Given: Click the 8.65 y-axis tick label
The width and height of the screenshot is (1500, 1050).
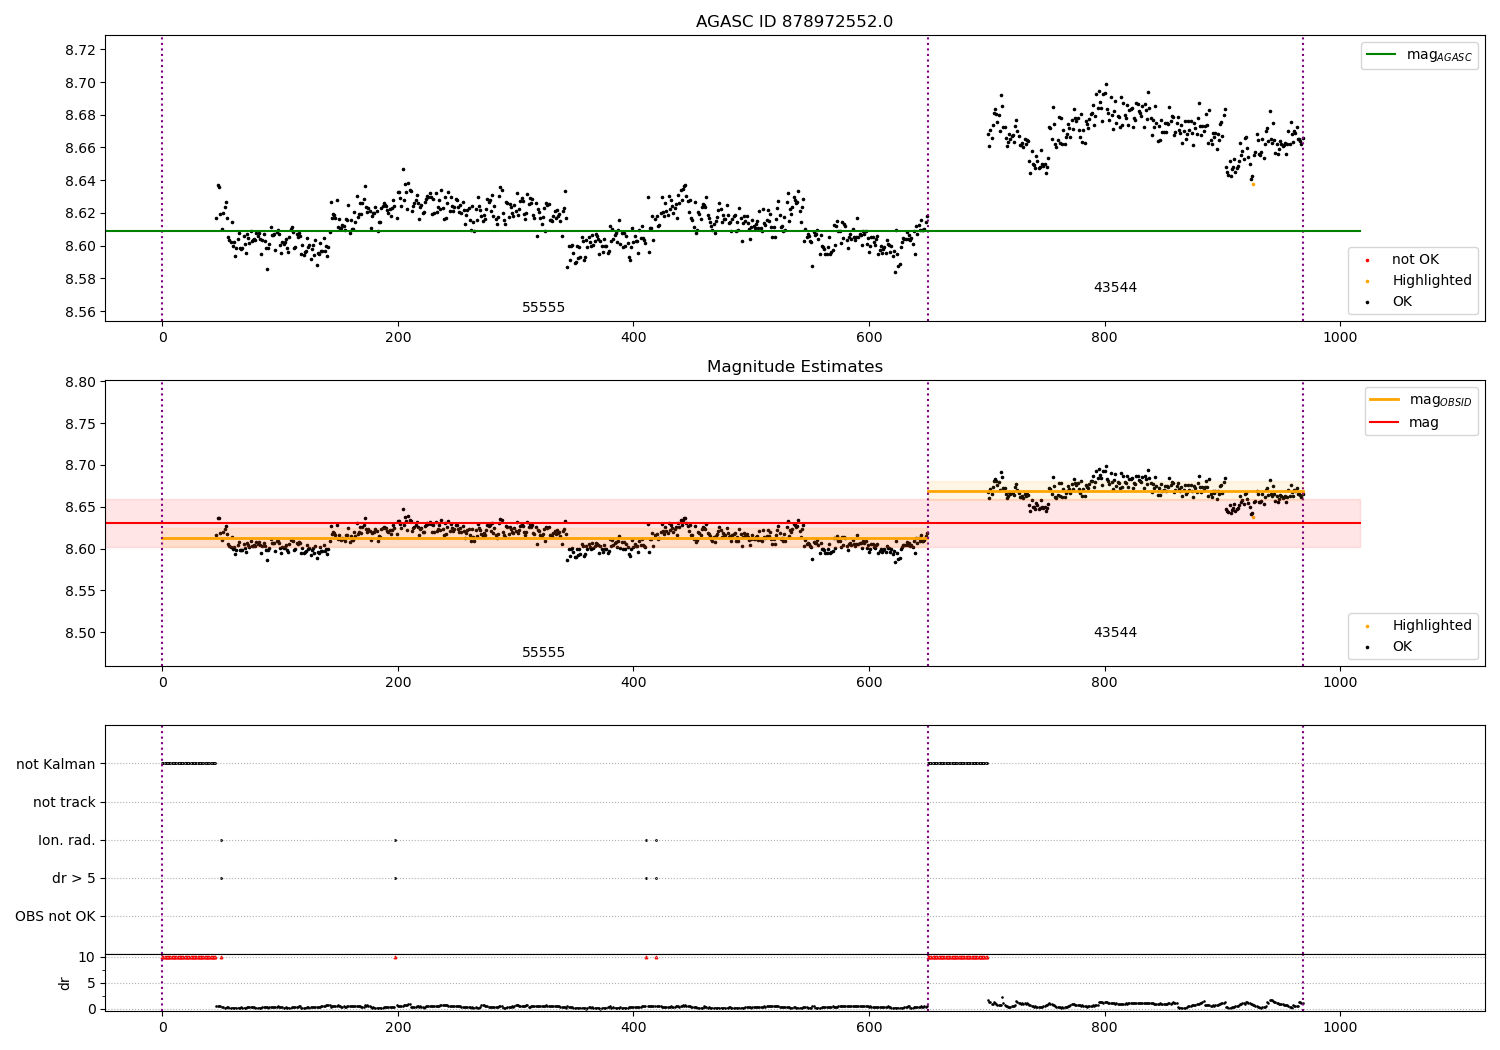Looking at the screenshot, I should (x=79, y=508).
